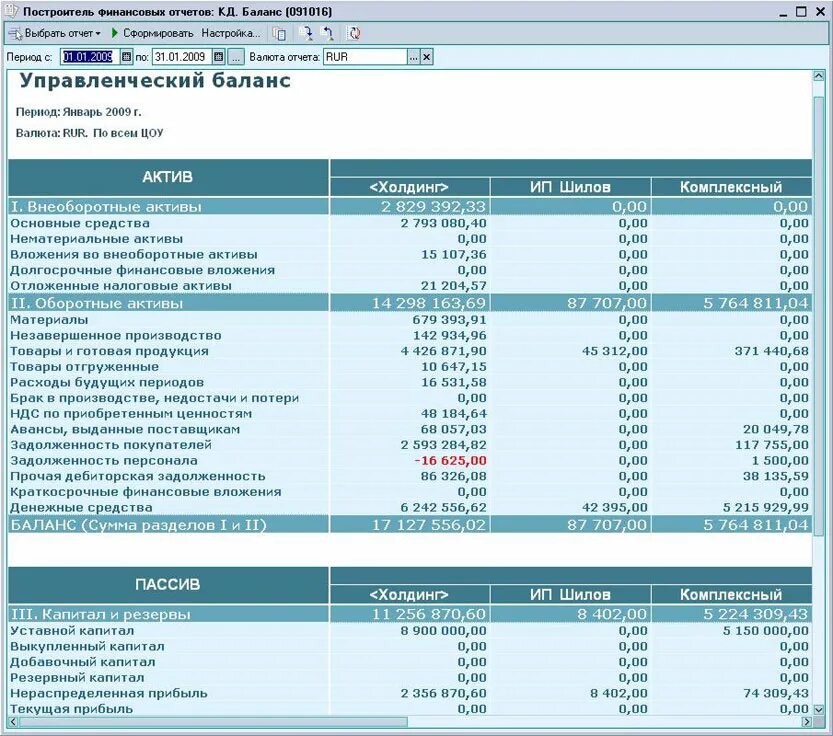Click value 21 204,57 for Отложенные налоговые активы
The width and height of the screenshot is (833, 736).
point(454,286)
